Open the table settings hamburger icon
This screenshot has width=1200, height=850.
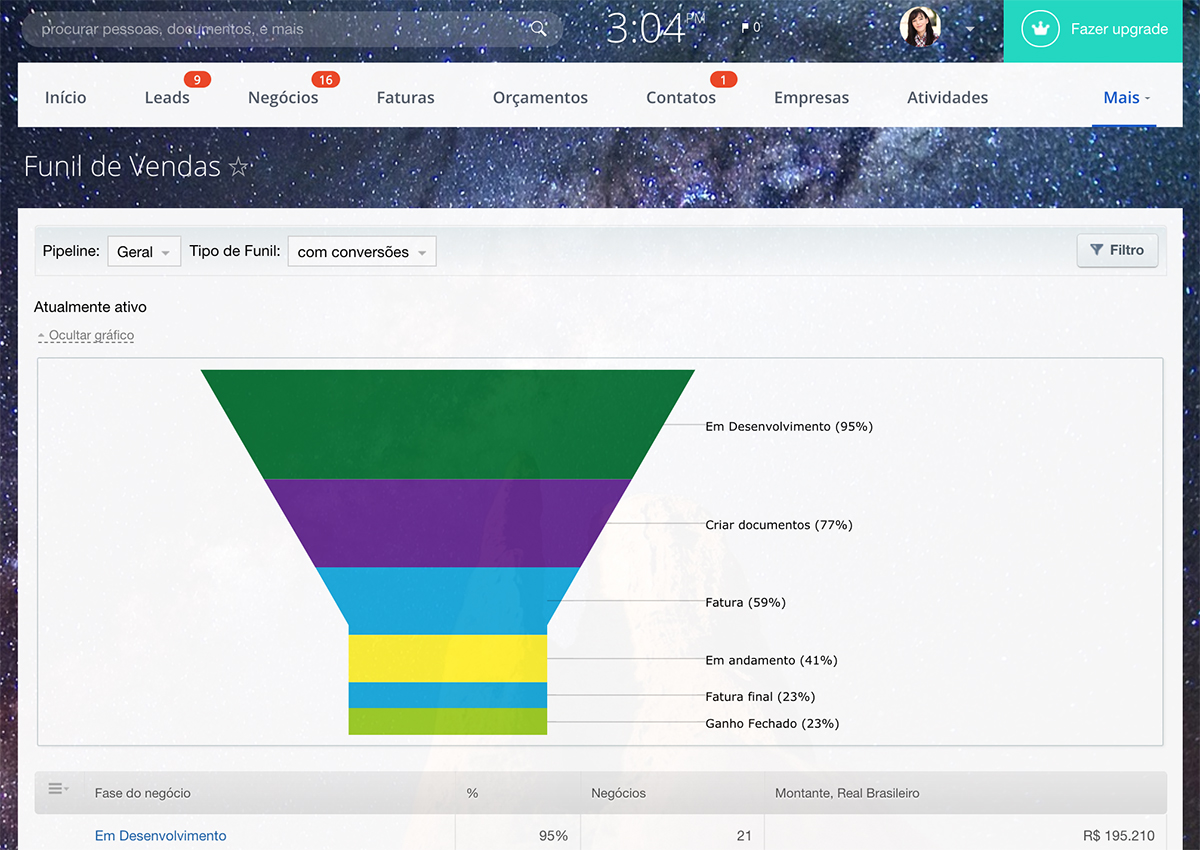click(x=58, y=789)
